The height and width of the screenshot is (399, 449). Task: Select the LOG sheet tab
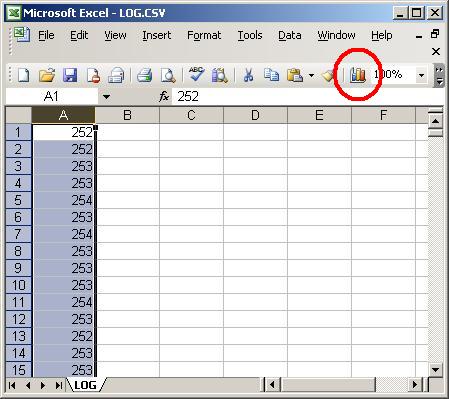click(x=86, y=385)
